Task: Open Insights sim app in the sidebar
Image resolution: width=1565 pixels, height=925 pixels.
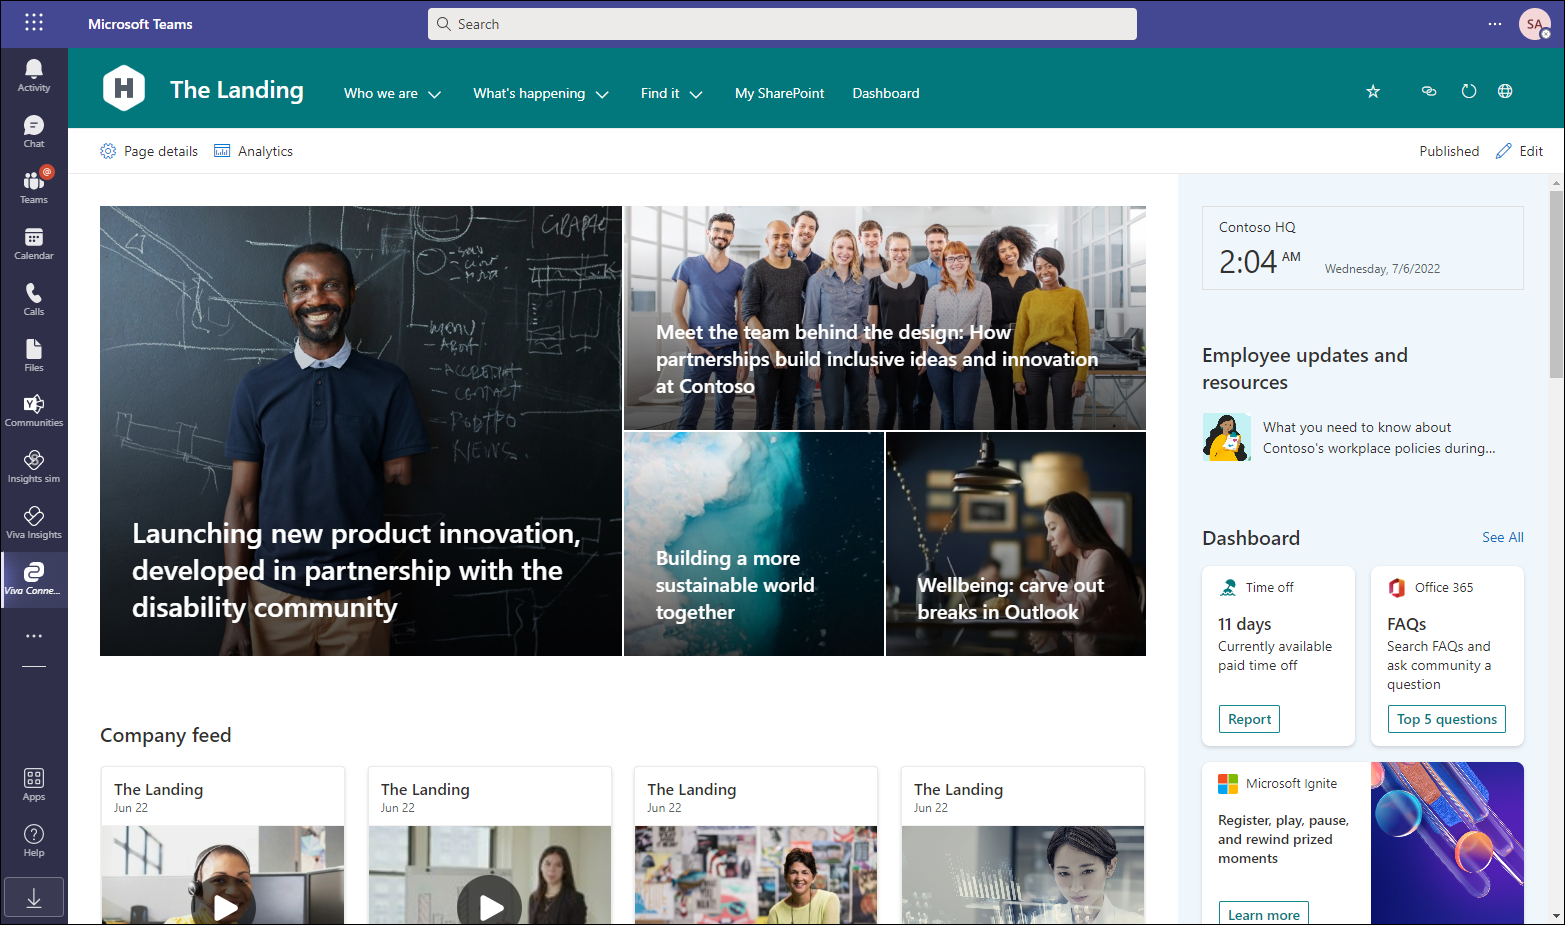Action: tap(34, 467)
